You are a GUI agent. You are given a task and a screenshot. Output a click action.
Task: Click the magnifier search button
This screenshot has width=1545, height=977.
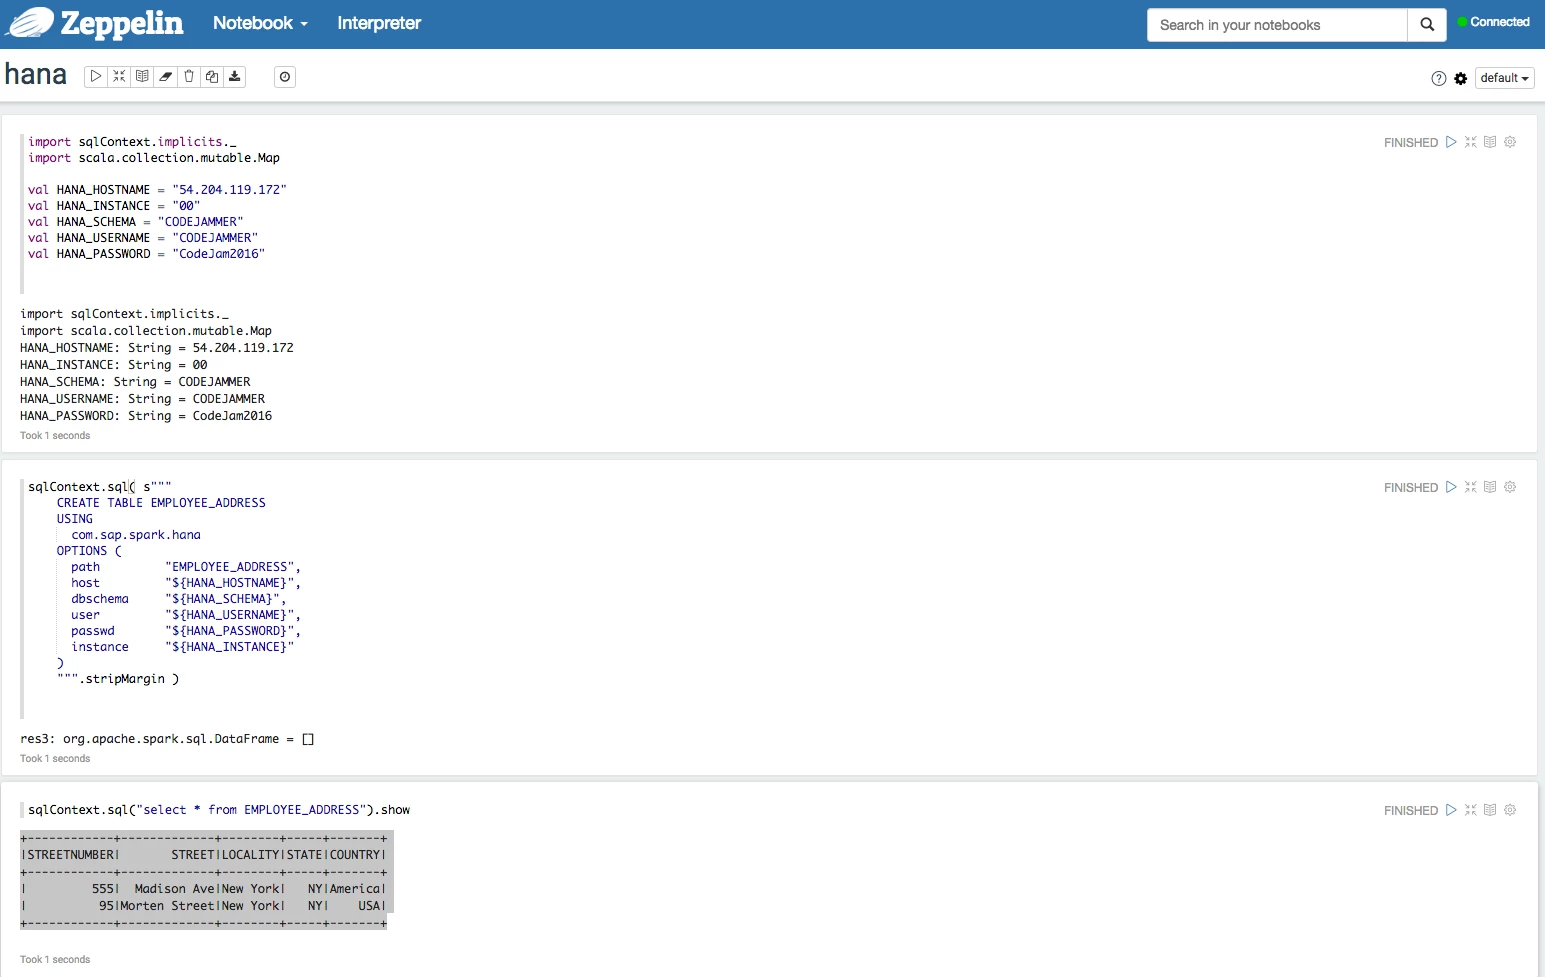coord(1427,25)
